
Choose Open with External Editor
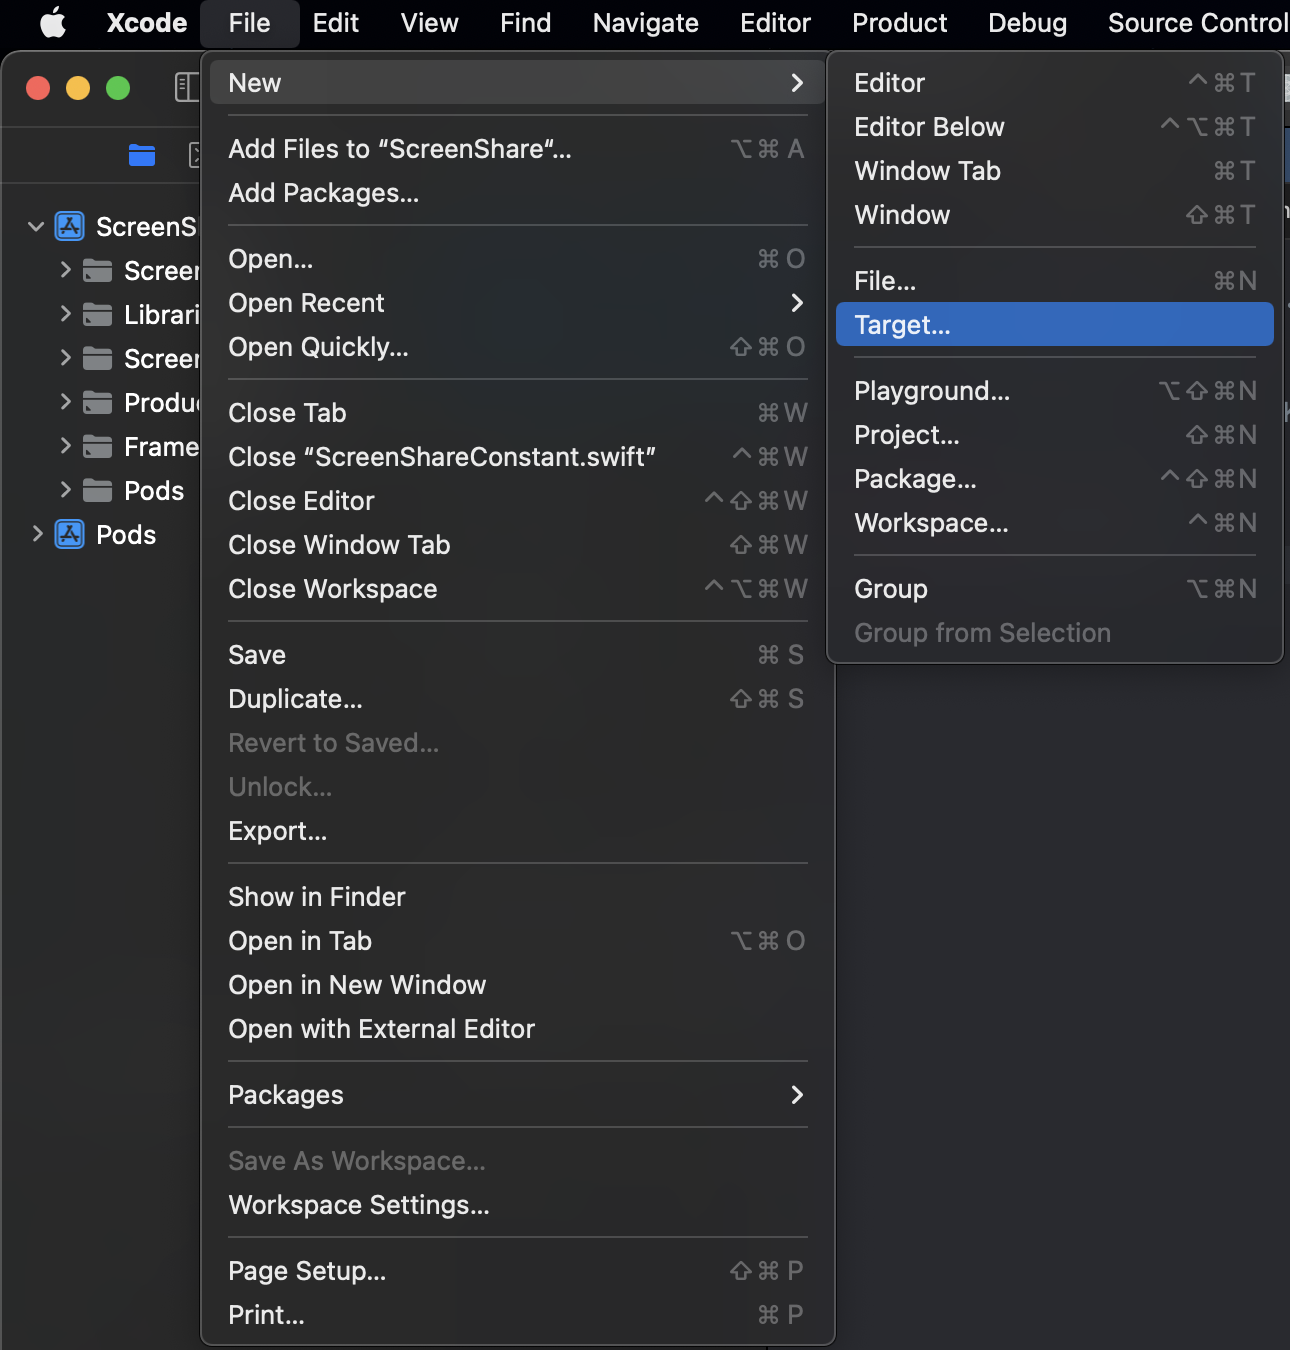point(517,1029)
